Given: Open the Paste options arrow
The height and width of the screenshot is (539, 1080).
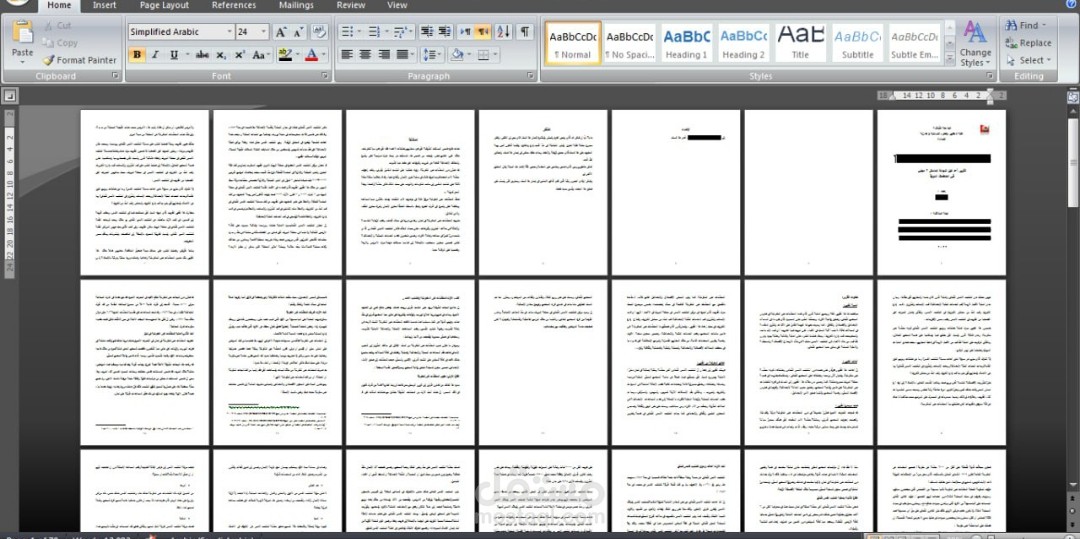Looking at the screenshot, I should pyautogui.click(x=22, y=62).
